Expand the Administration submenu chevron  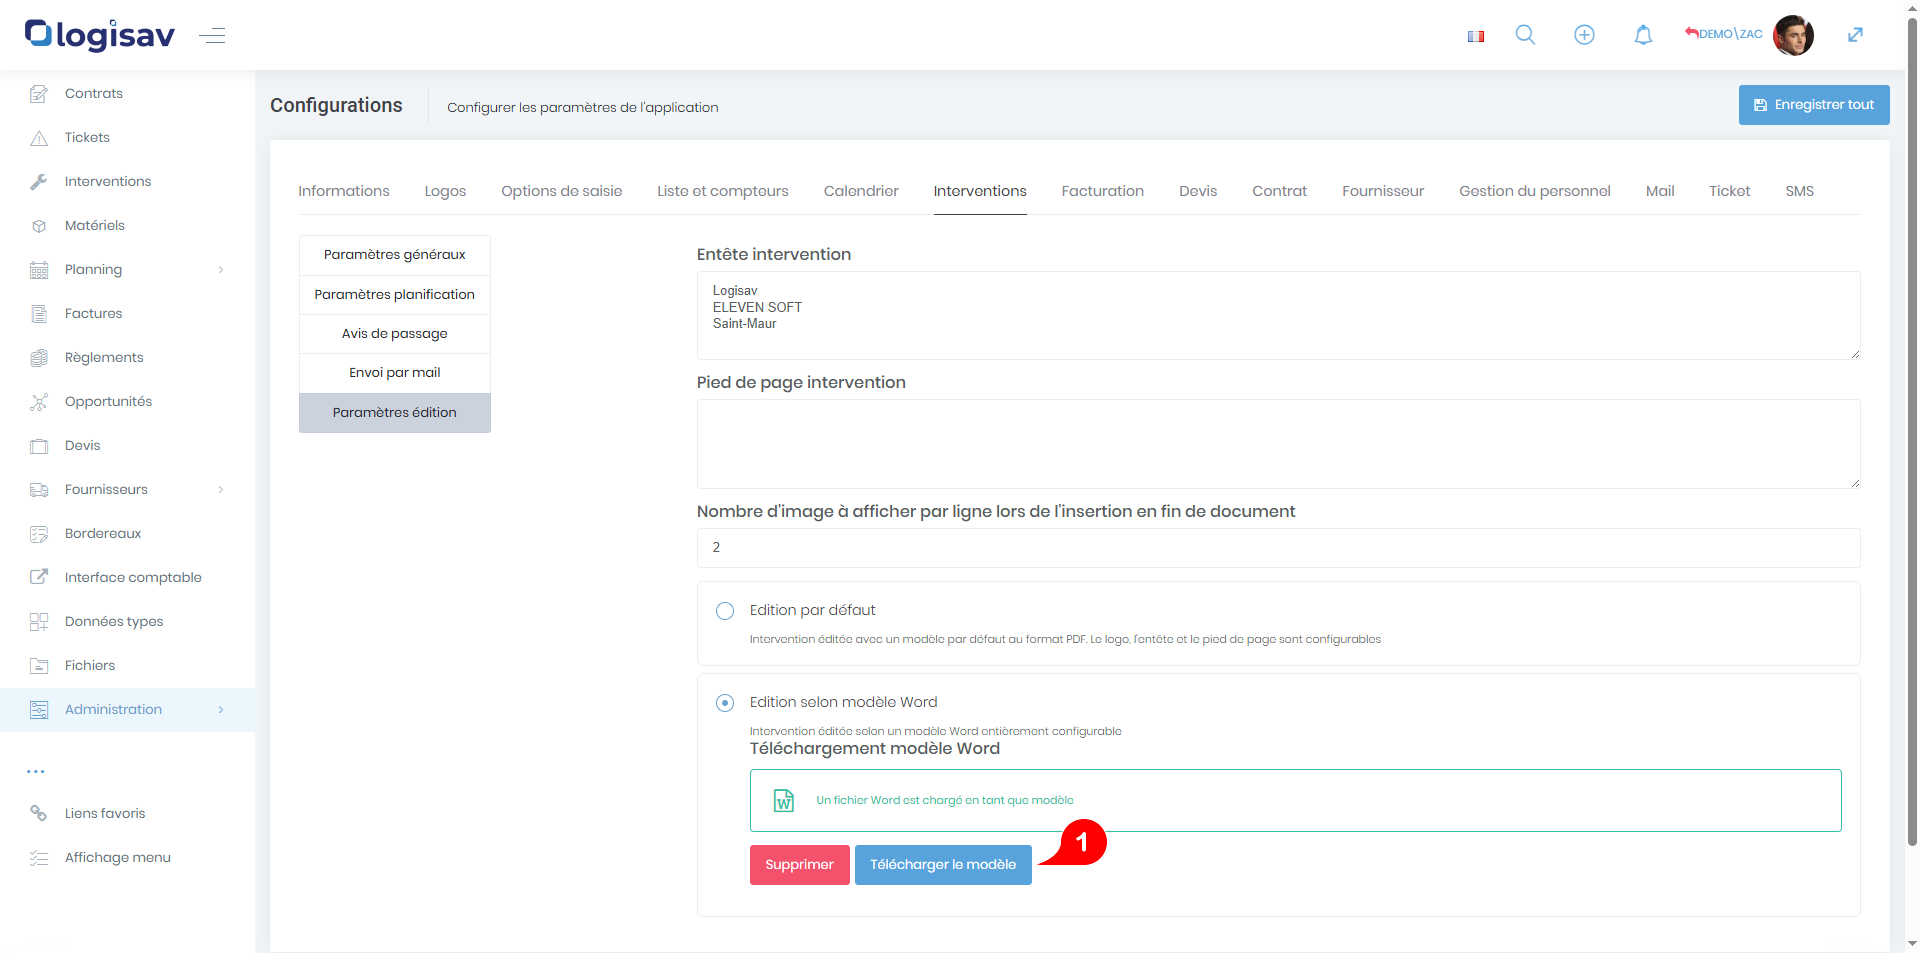[221, 710]
